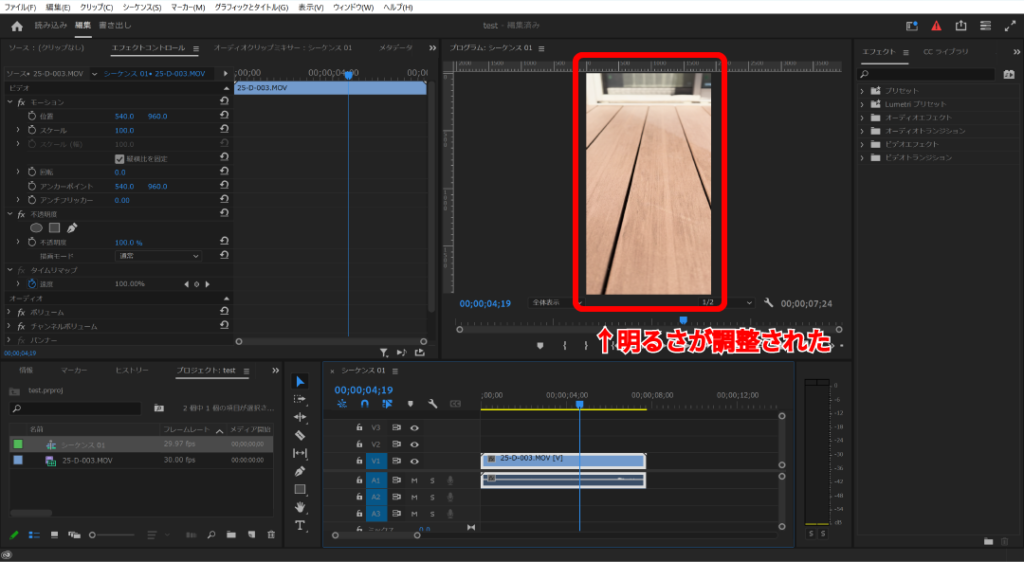Choose the Hand tool
1024x562 pixels.
coord(300,507)
